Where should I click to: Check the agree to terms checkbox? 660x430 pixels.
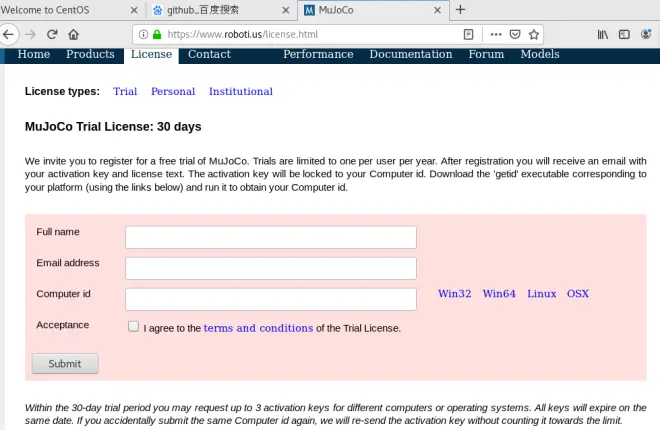pyautogui.click(x=133, y=326)
